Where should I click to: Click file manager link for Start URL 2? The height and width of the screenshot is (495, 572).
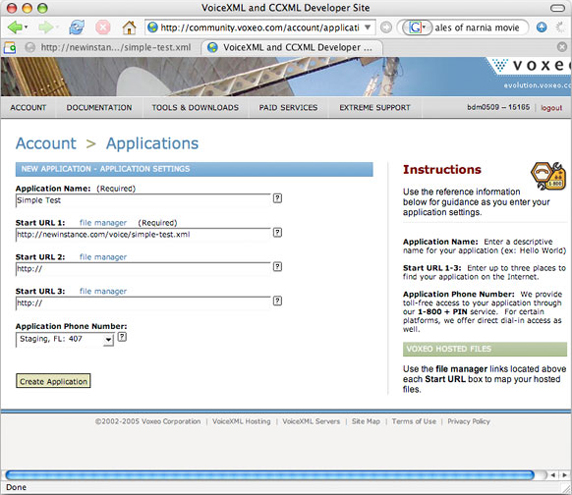[103, 257]
